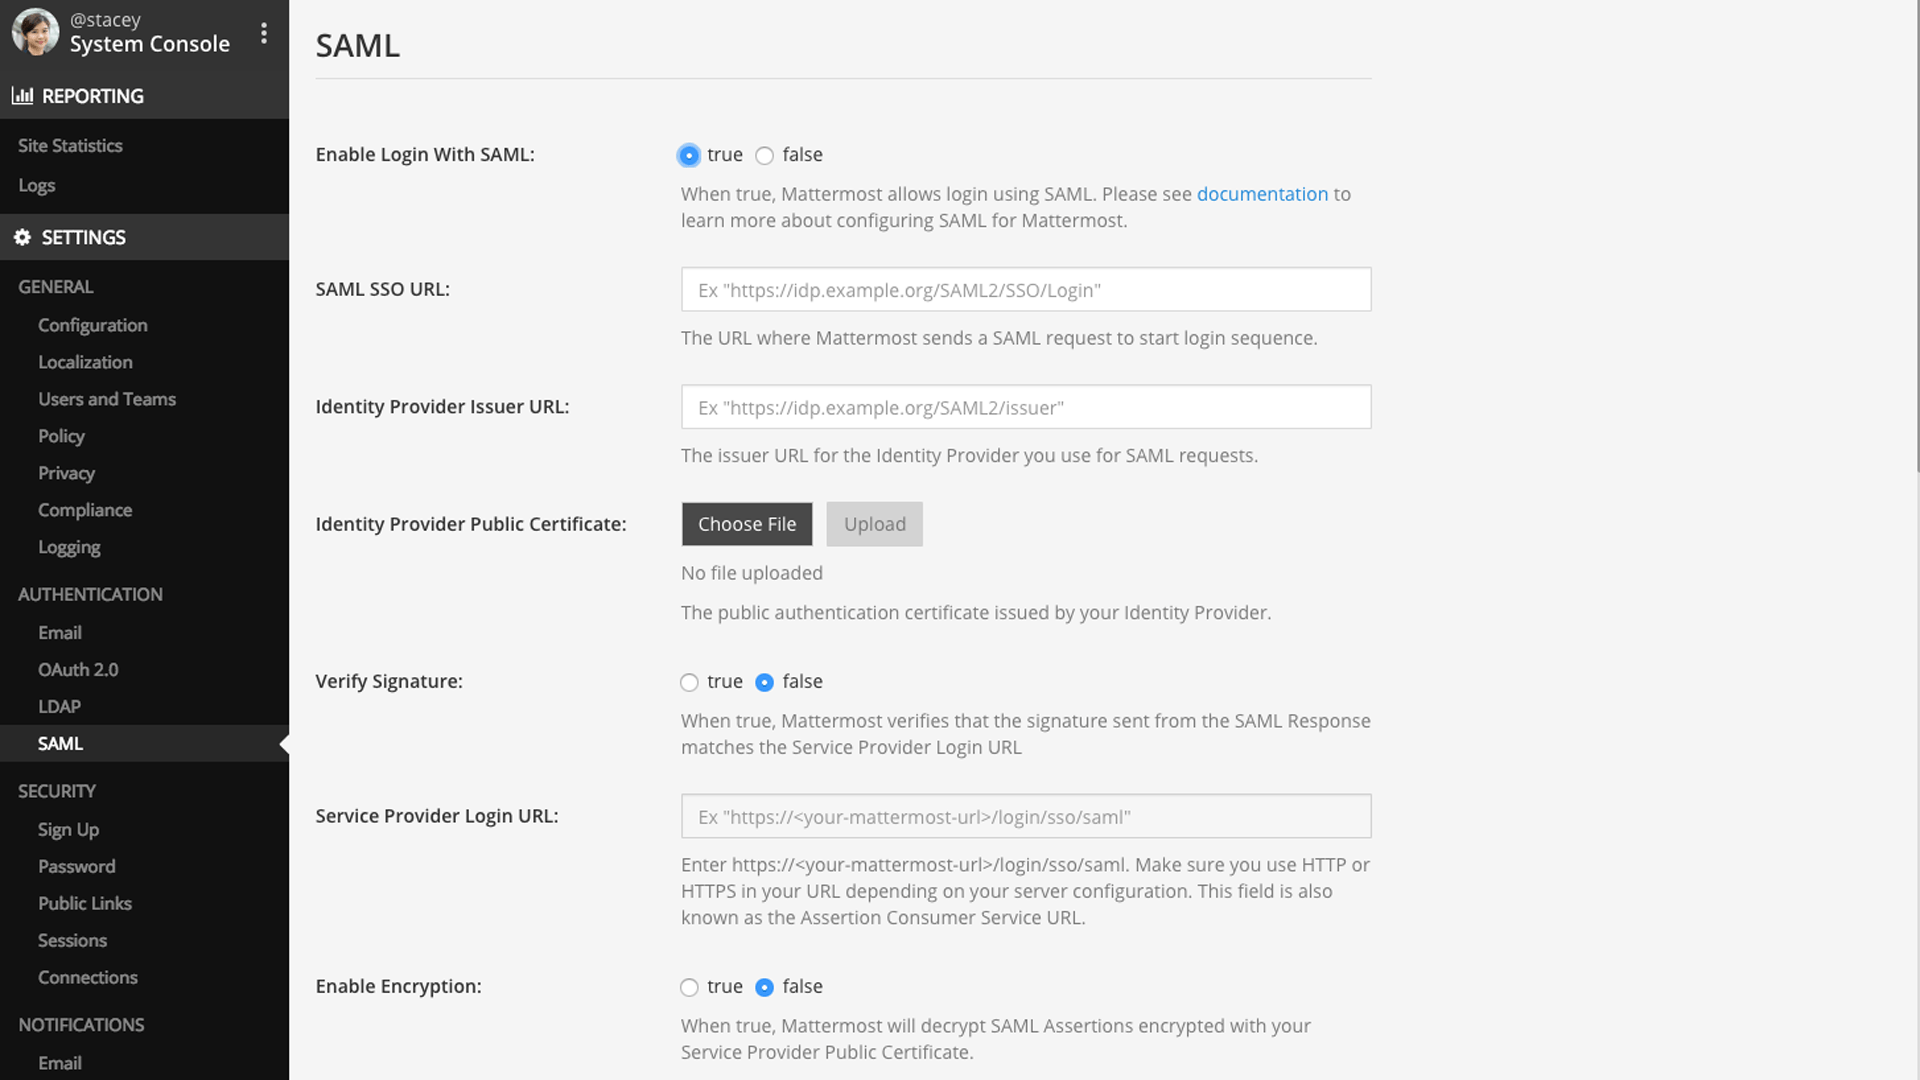Open the three-dot menu beside System Console

(264, 33)
